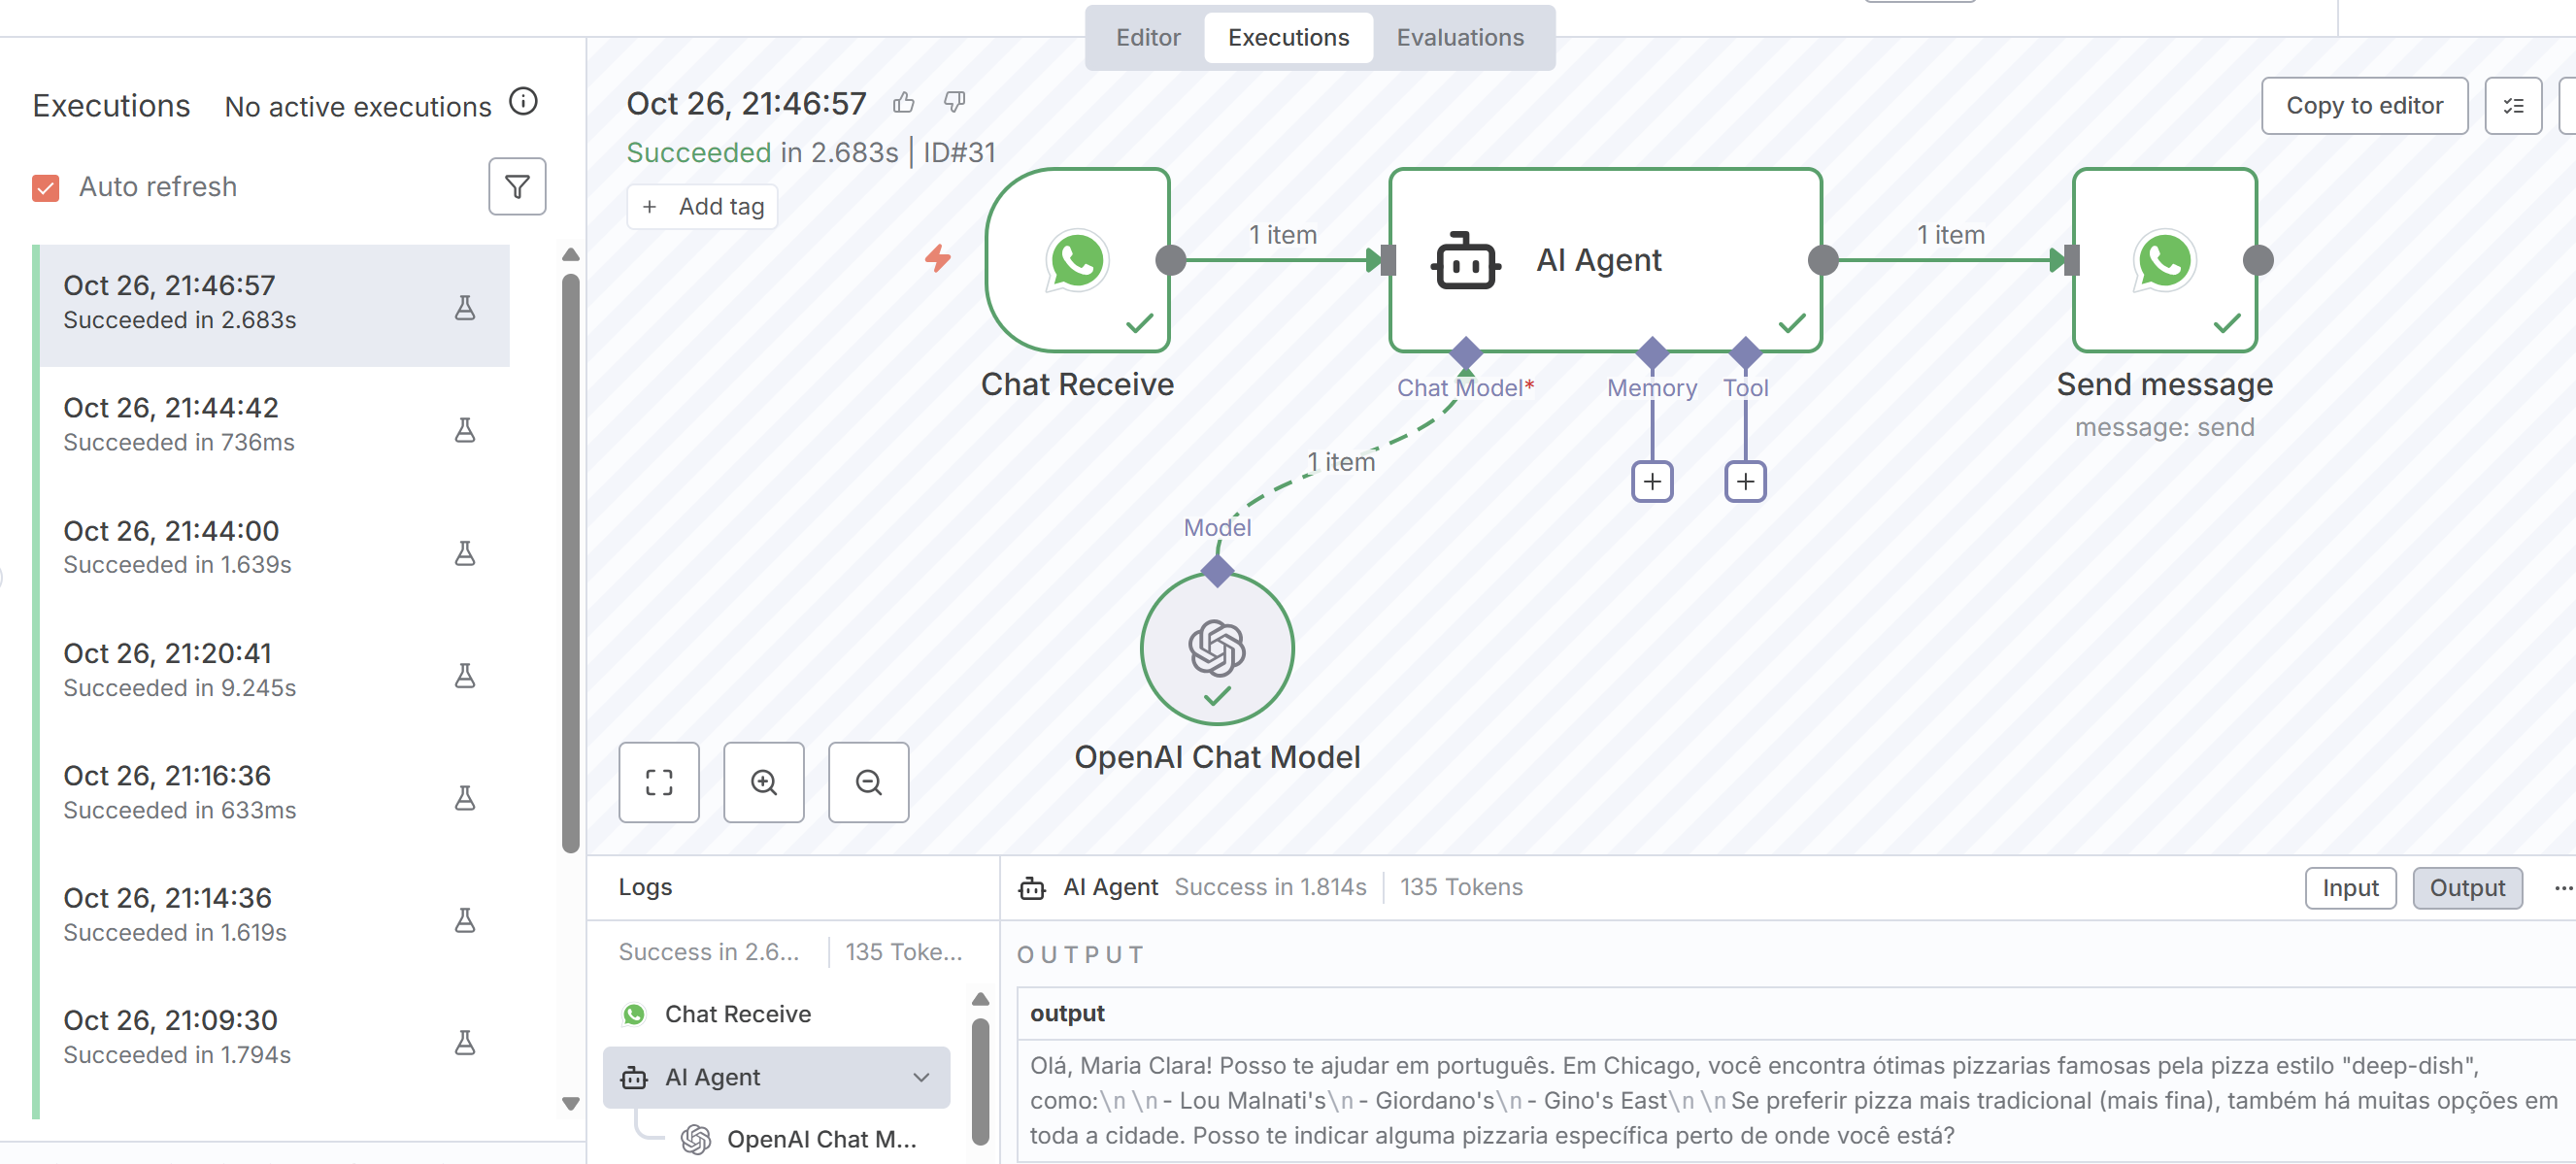This screenshot has height=1164, width=2576.
Task: Open the three-dots menu in log panel
Action: [x=2562, y=888]
